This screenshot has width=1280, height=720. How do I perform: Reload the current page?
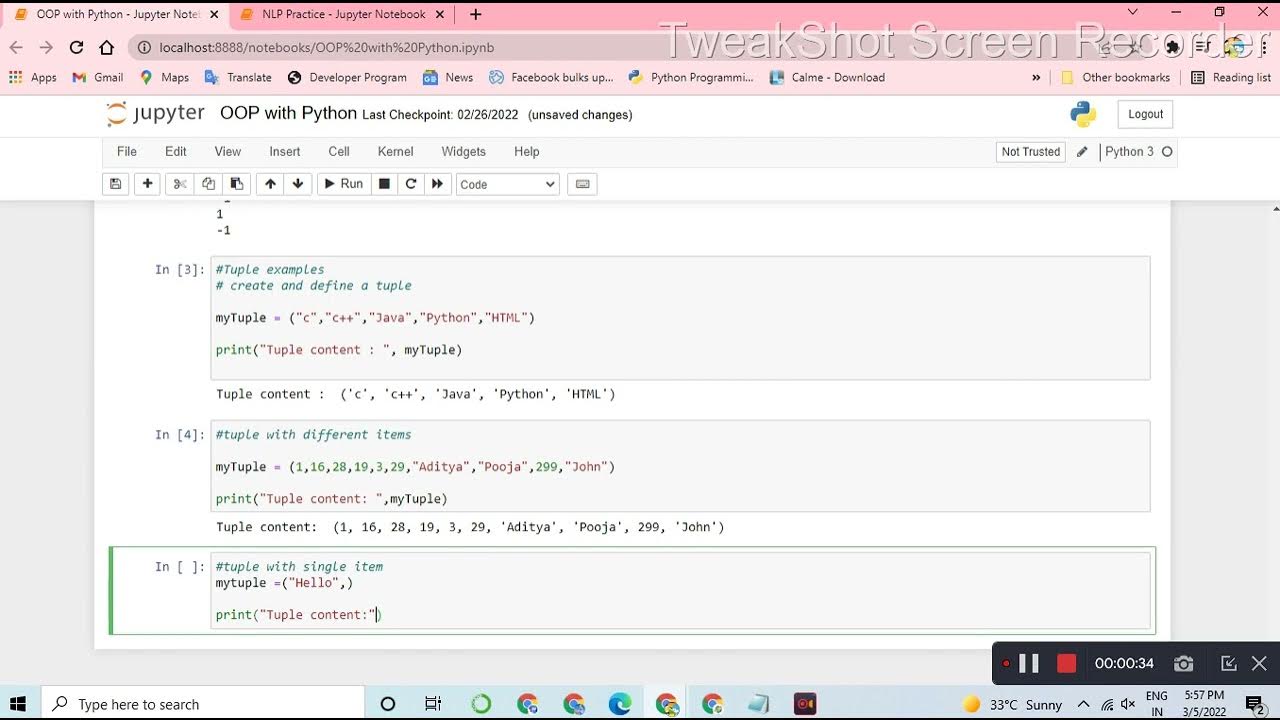pos(76,47)
